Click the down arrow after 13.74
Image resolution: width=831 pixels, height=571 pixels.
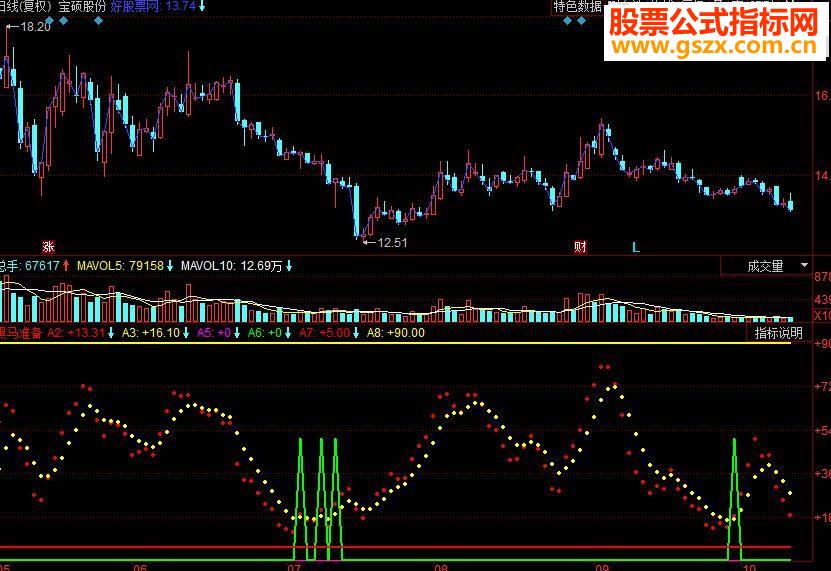[201, 7]
